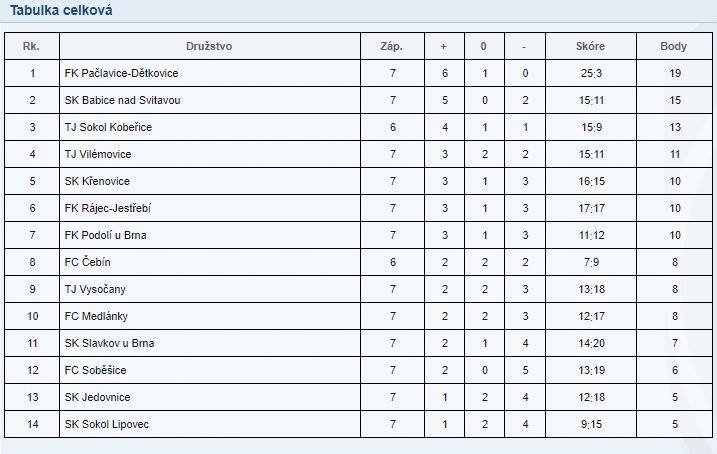The width and height of the screenshot is (717, 454).
Task: Click FK Rájec-Jestřebí team entry
Action: coord(107,208)
